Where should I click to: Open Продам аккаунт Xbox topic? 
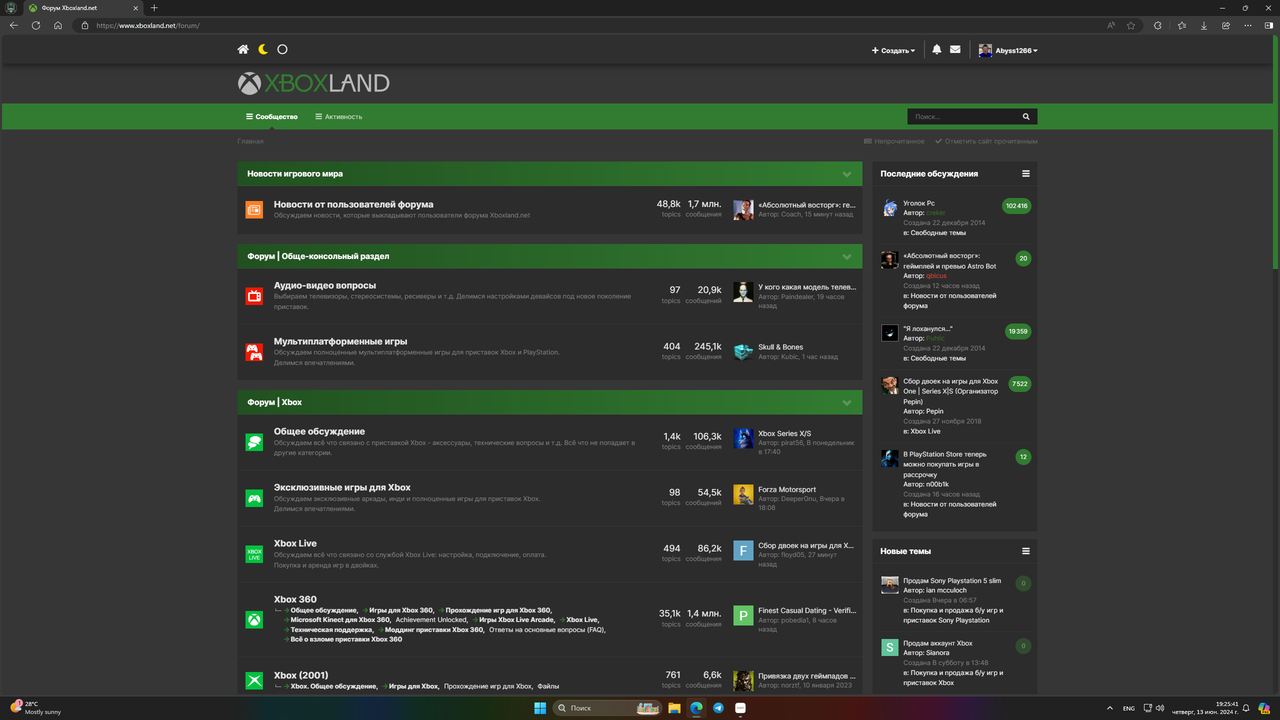(938, 643)
